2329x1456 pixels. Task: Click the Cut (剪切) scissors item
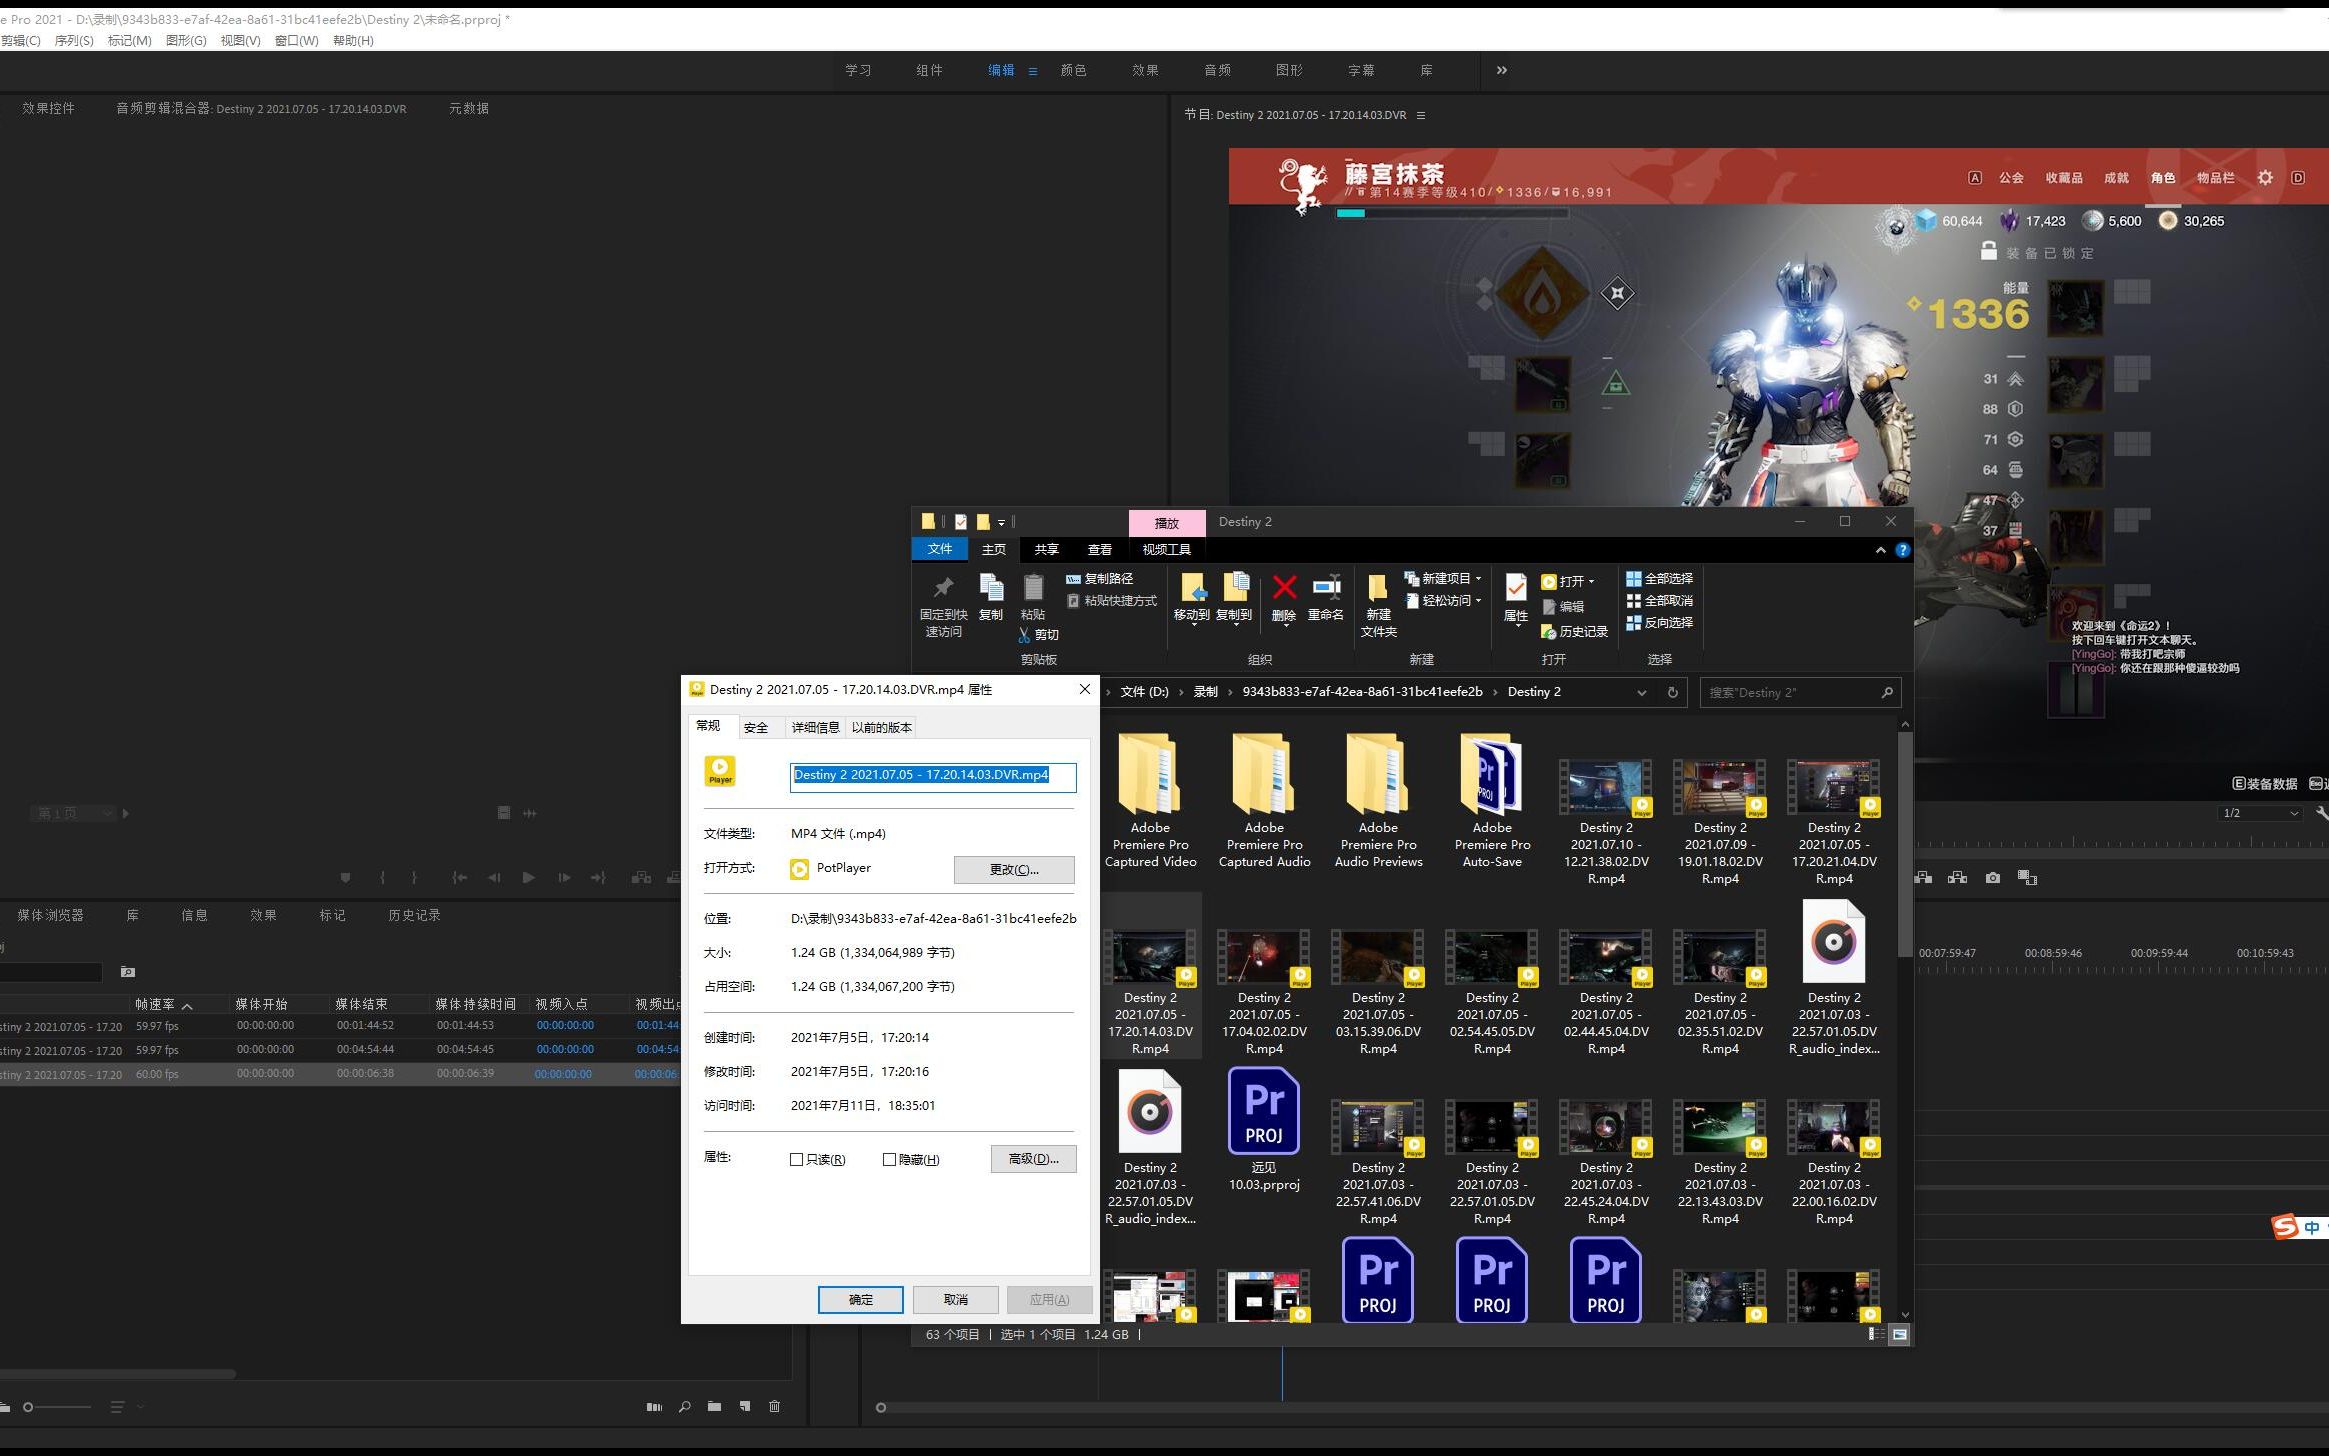click(1039, 635)
